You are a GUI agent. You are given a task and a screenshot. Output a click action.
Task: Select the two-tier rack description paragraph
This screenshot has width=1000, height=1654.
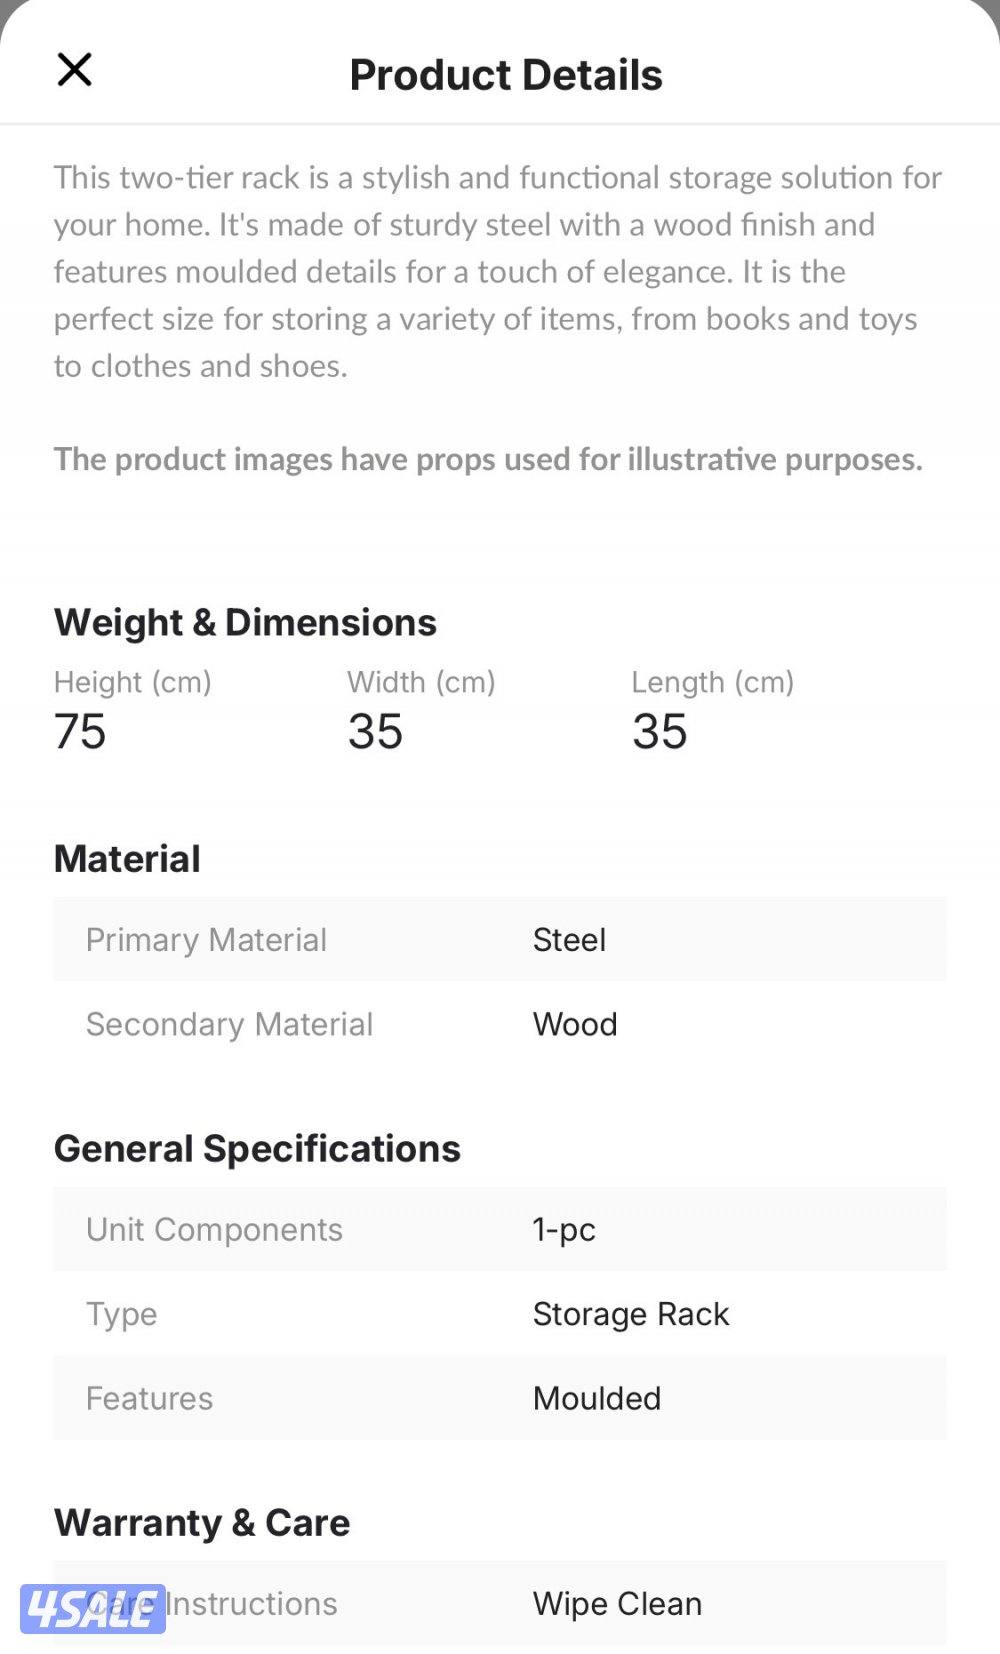coord(498,272)
